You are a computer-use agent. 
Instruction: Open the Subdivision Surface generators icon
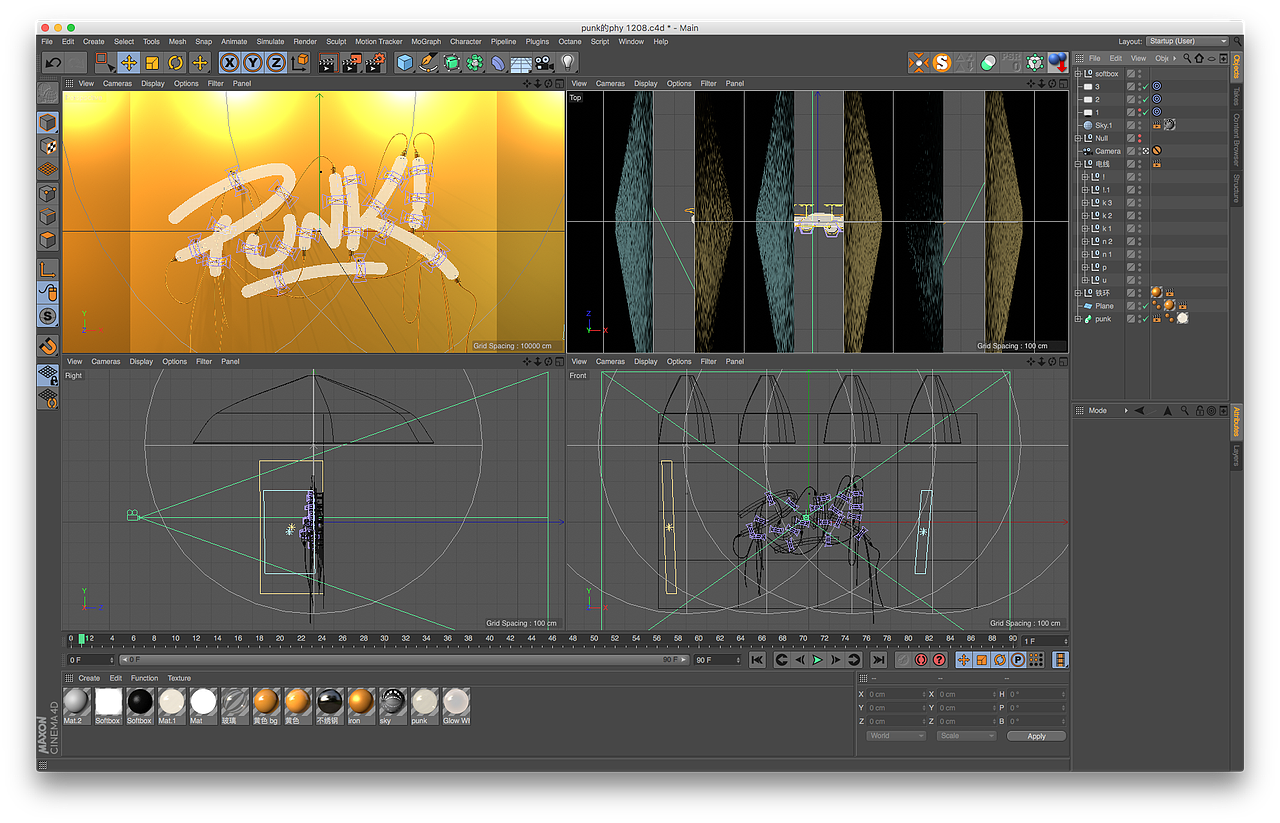click(451, 63)
